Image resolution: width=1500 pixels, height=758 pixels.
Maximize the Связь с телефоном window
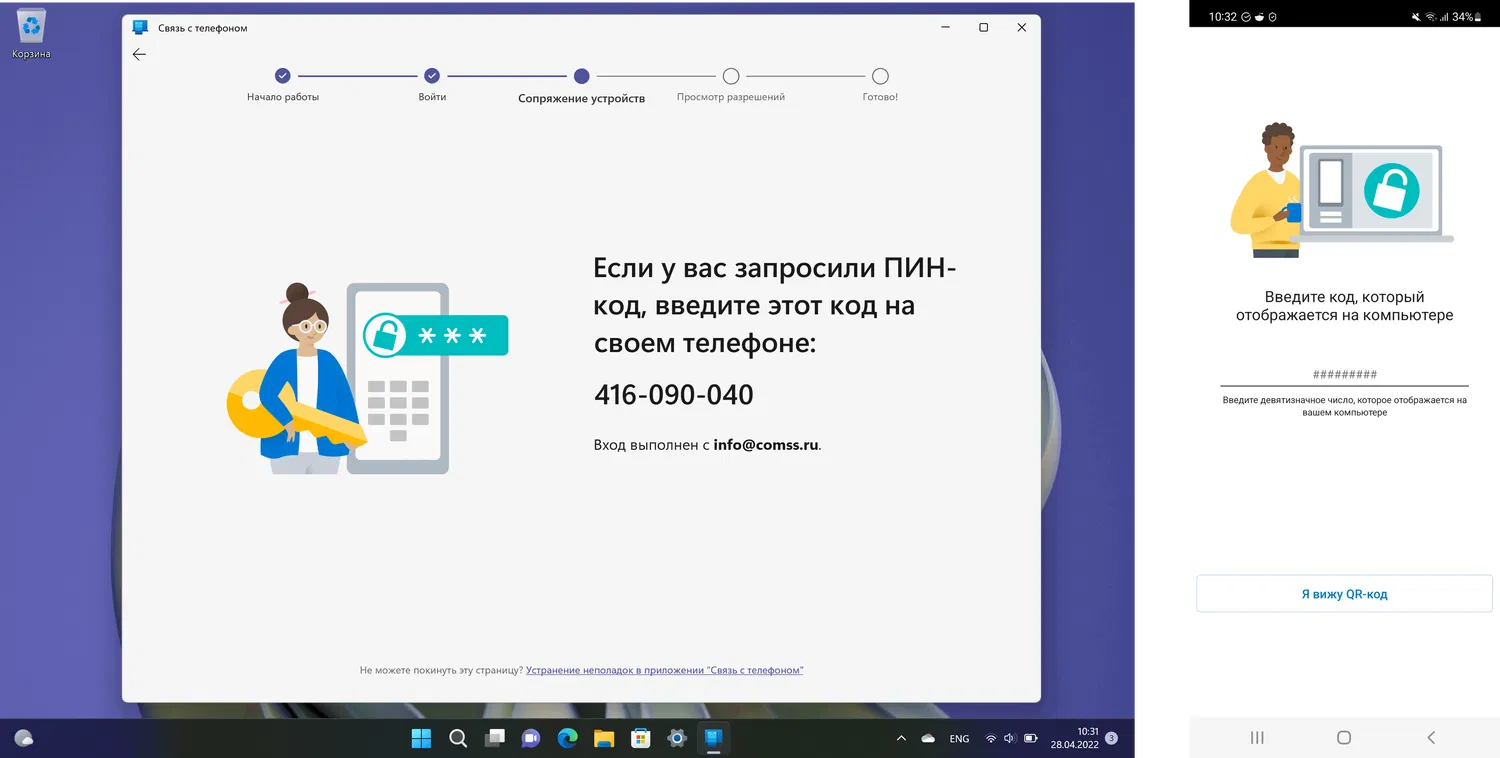pyautogui.click(x=983, y=28)
